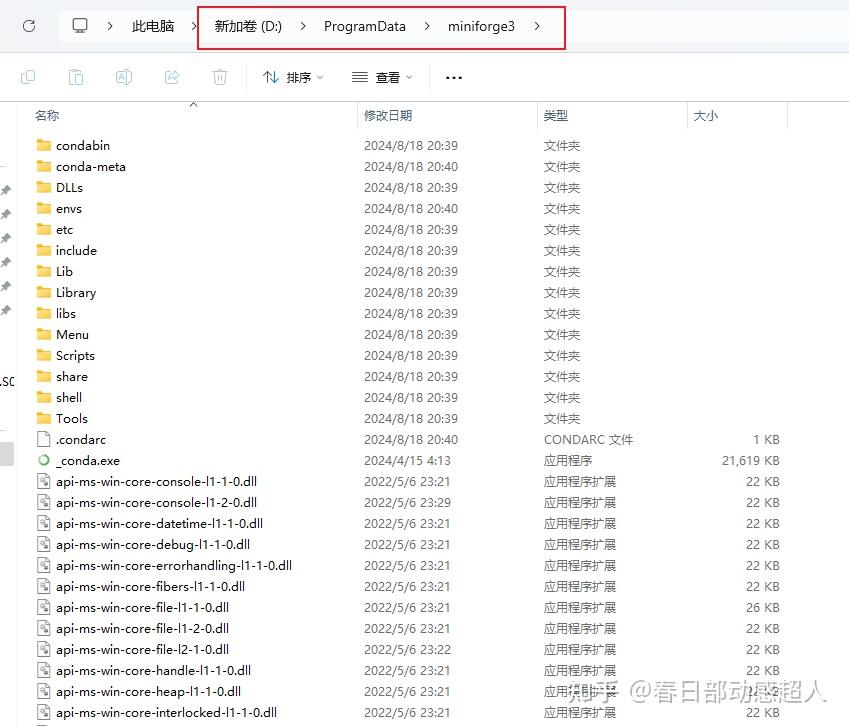Open the 排序 sort dropdown
This screenshot has width=849, height=726.
coord(293,77)
